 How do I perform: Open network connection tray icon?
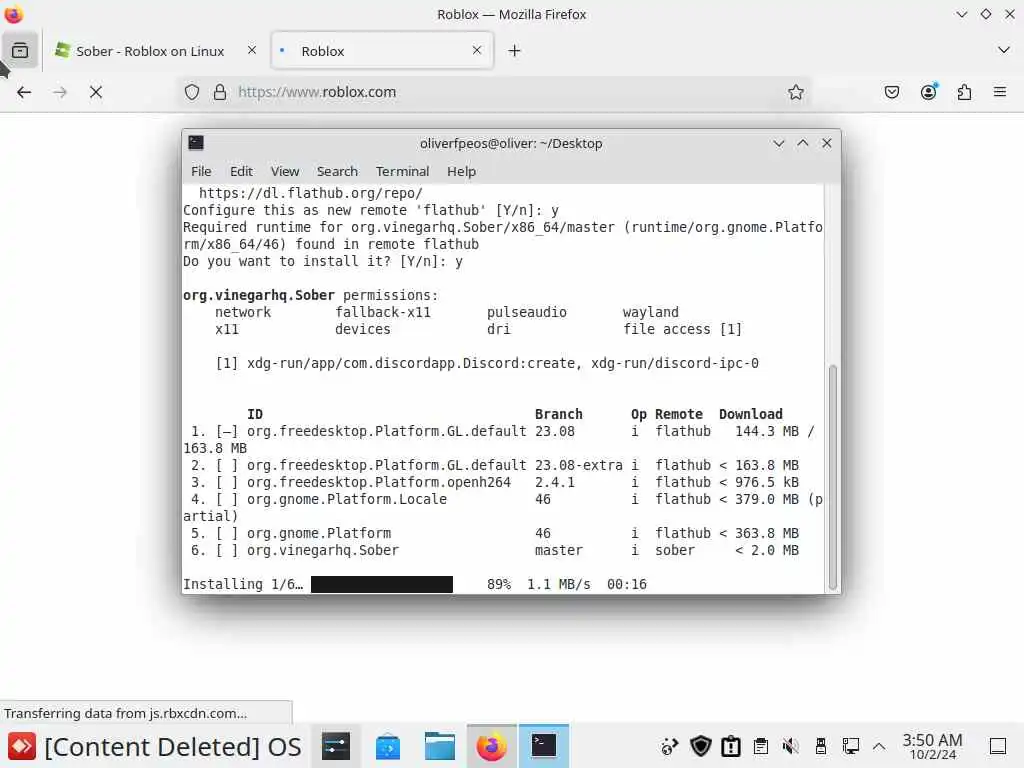[x=850, y=746]
